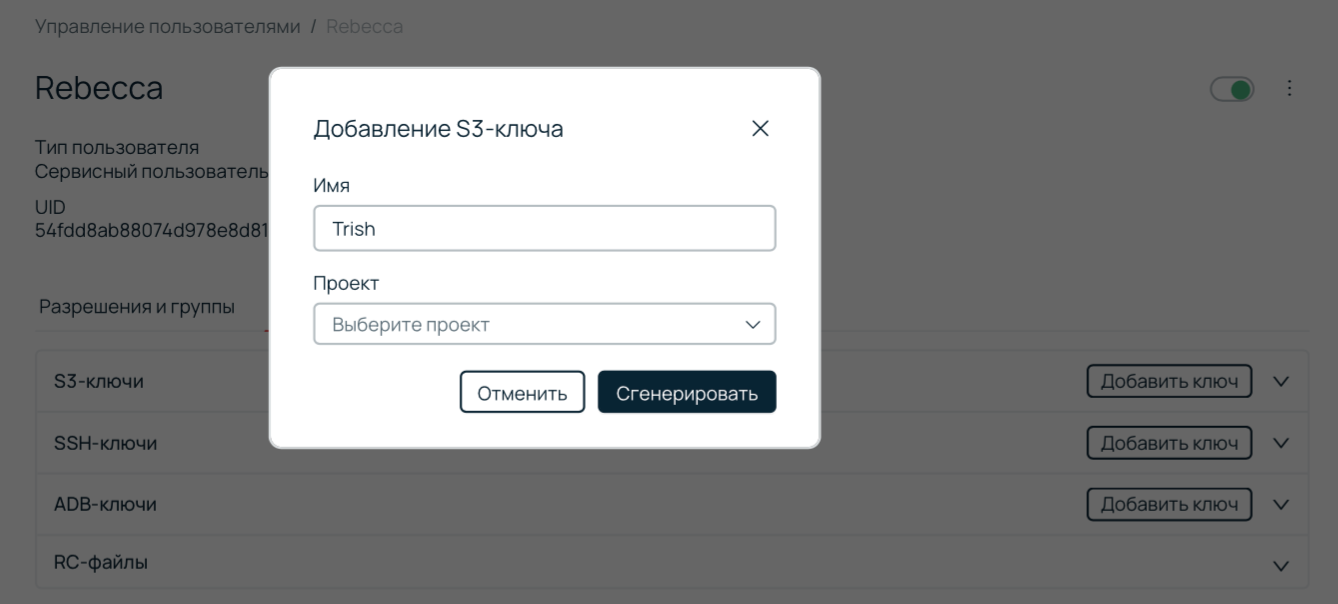
Task: Click the Добавить ключ button on the S3-ключи row
Action: pos(1169,380)
